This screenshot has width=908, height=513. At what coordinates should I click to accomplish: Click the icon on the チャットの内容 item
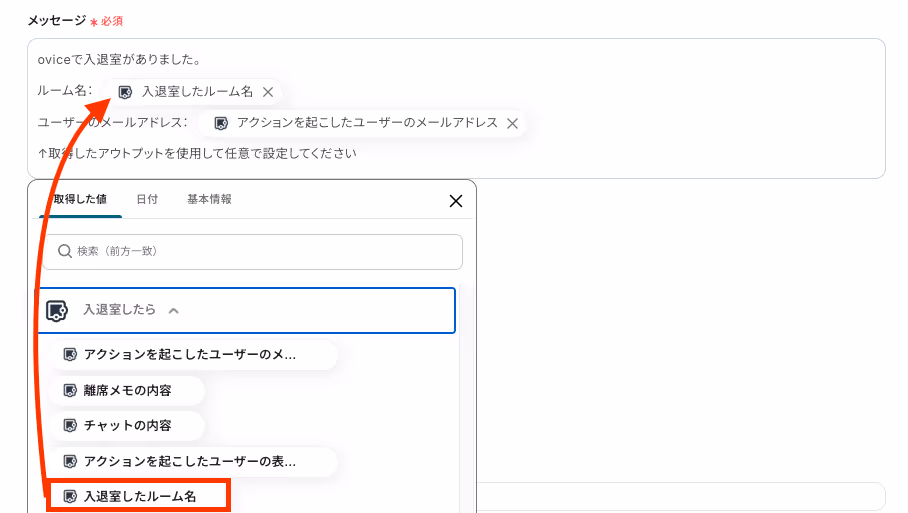[x=70, y=426]
